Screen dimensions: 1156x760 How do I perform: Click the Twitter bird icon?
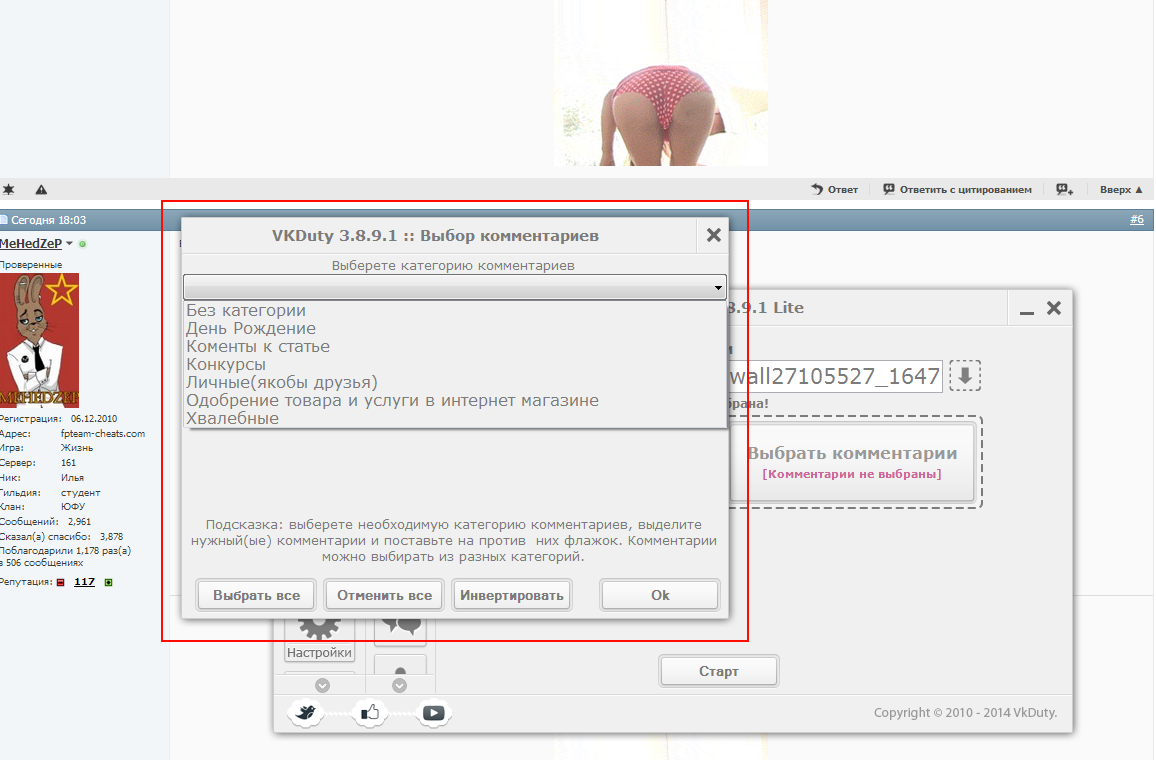tap(306, 713)
